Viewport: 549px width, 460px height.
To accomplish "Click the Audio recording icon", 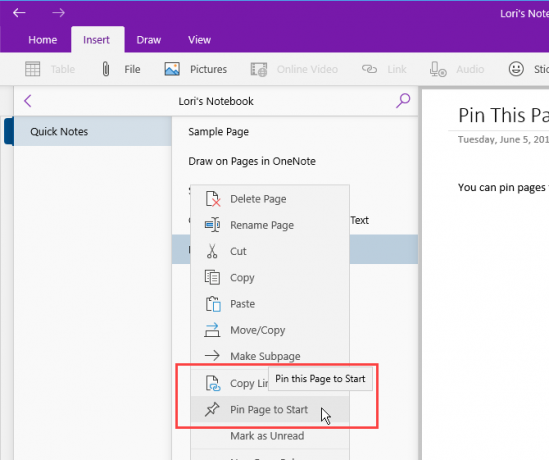I will (x=438, y=69).
